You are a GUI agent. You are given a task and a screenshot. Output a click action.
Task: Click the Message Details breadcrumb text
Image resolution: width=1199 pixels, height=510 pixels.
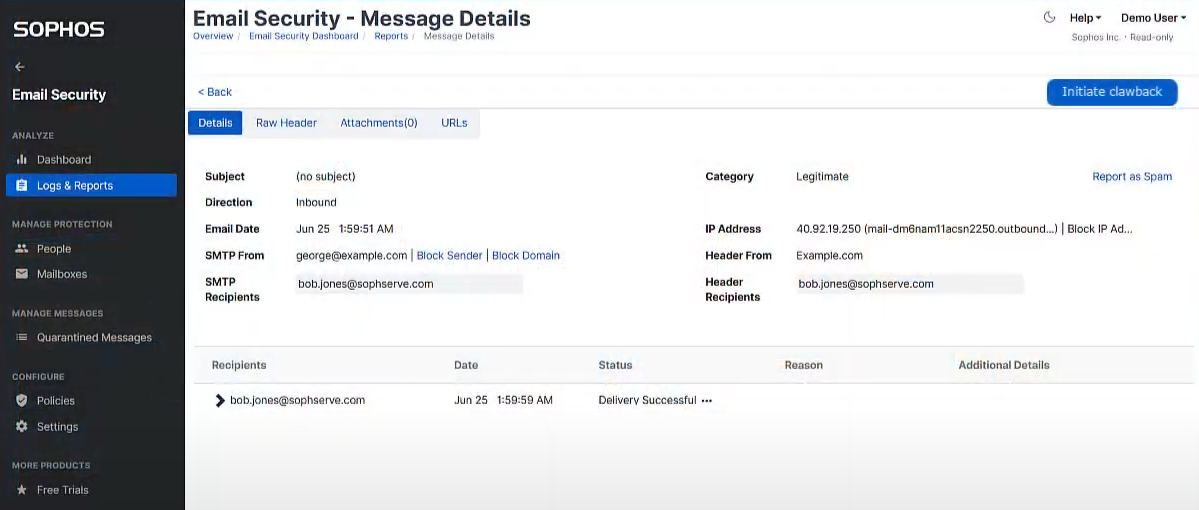click(x=459, y=36)
